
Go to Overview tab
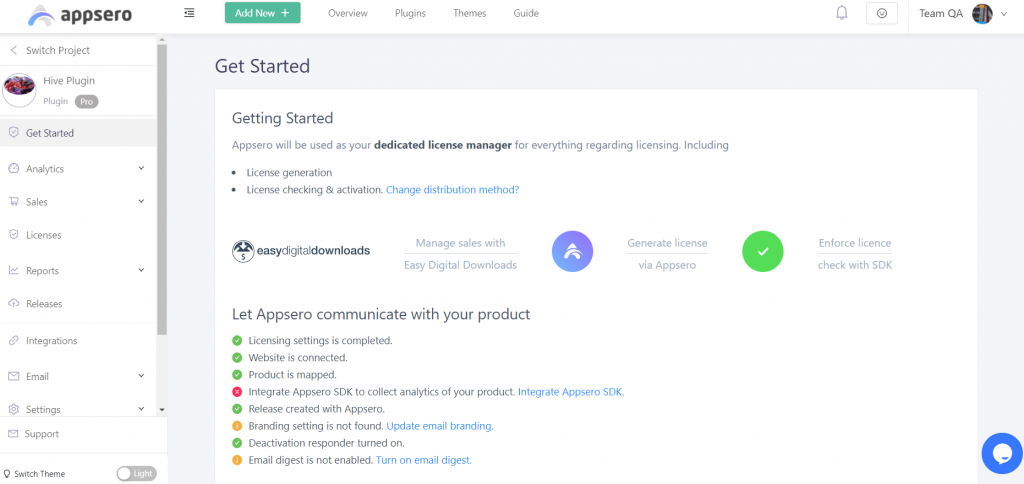tap(347, 13)
